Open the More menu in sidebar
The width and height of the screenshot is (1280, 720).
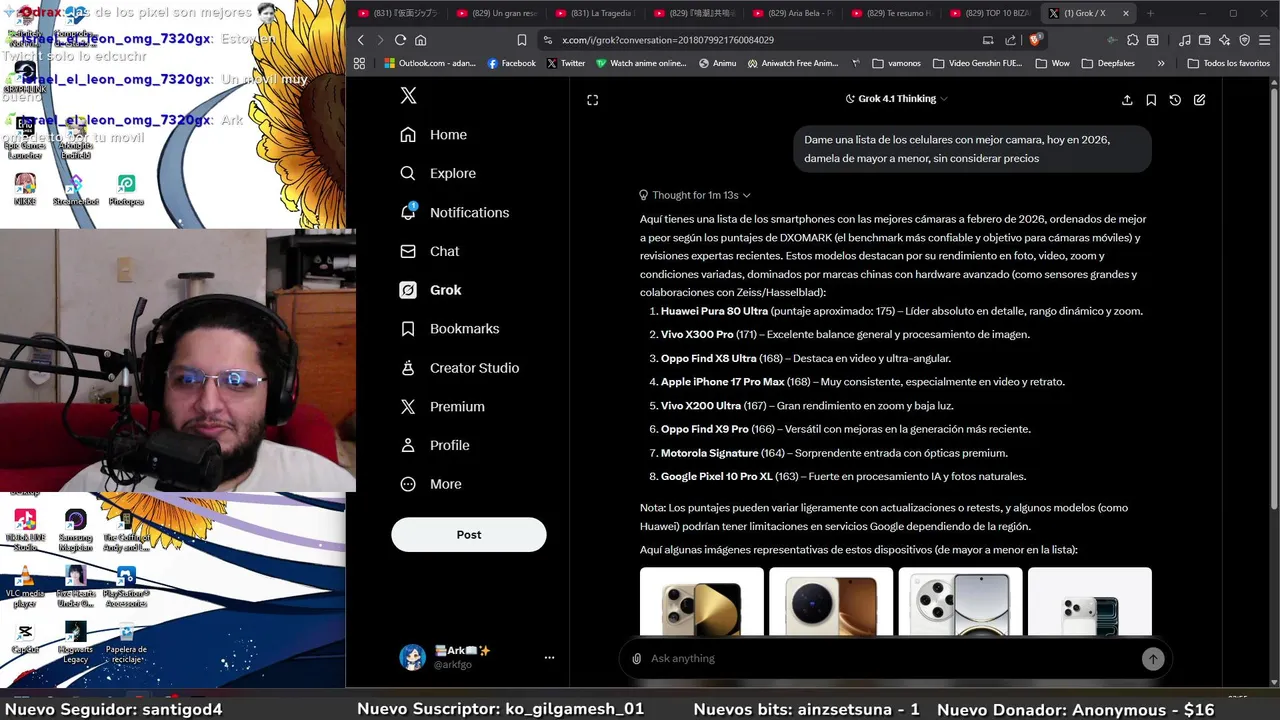click(x=431, y=484)
